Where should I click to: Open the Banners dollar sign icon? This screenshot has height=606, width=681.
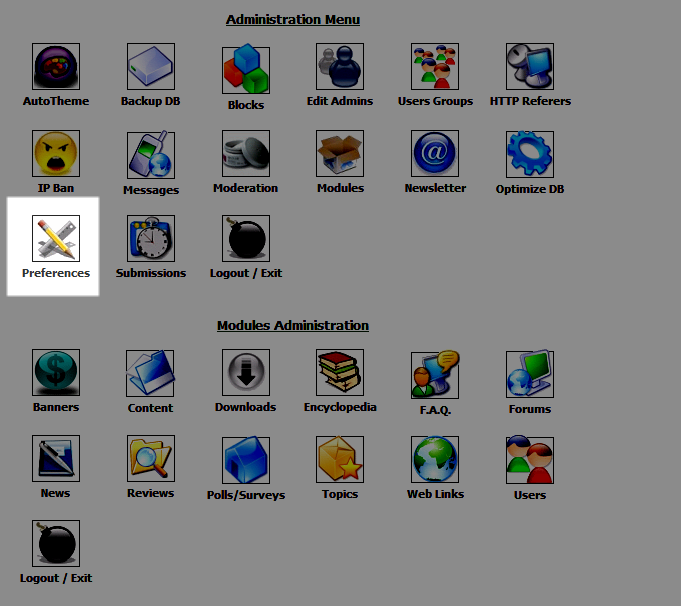click(x=56, y=372)
